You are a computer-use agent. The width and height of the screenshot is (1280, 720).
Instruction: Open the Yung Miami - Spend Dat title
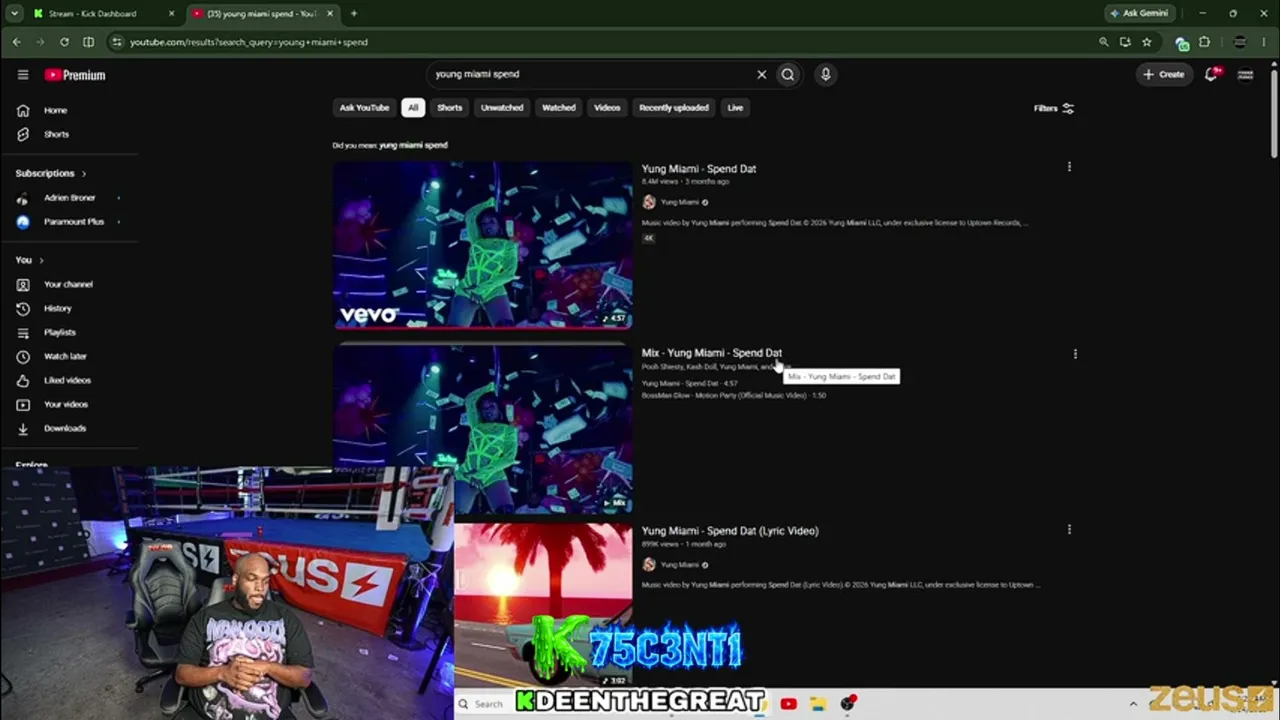[x=699, y=169]
